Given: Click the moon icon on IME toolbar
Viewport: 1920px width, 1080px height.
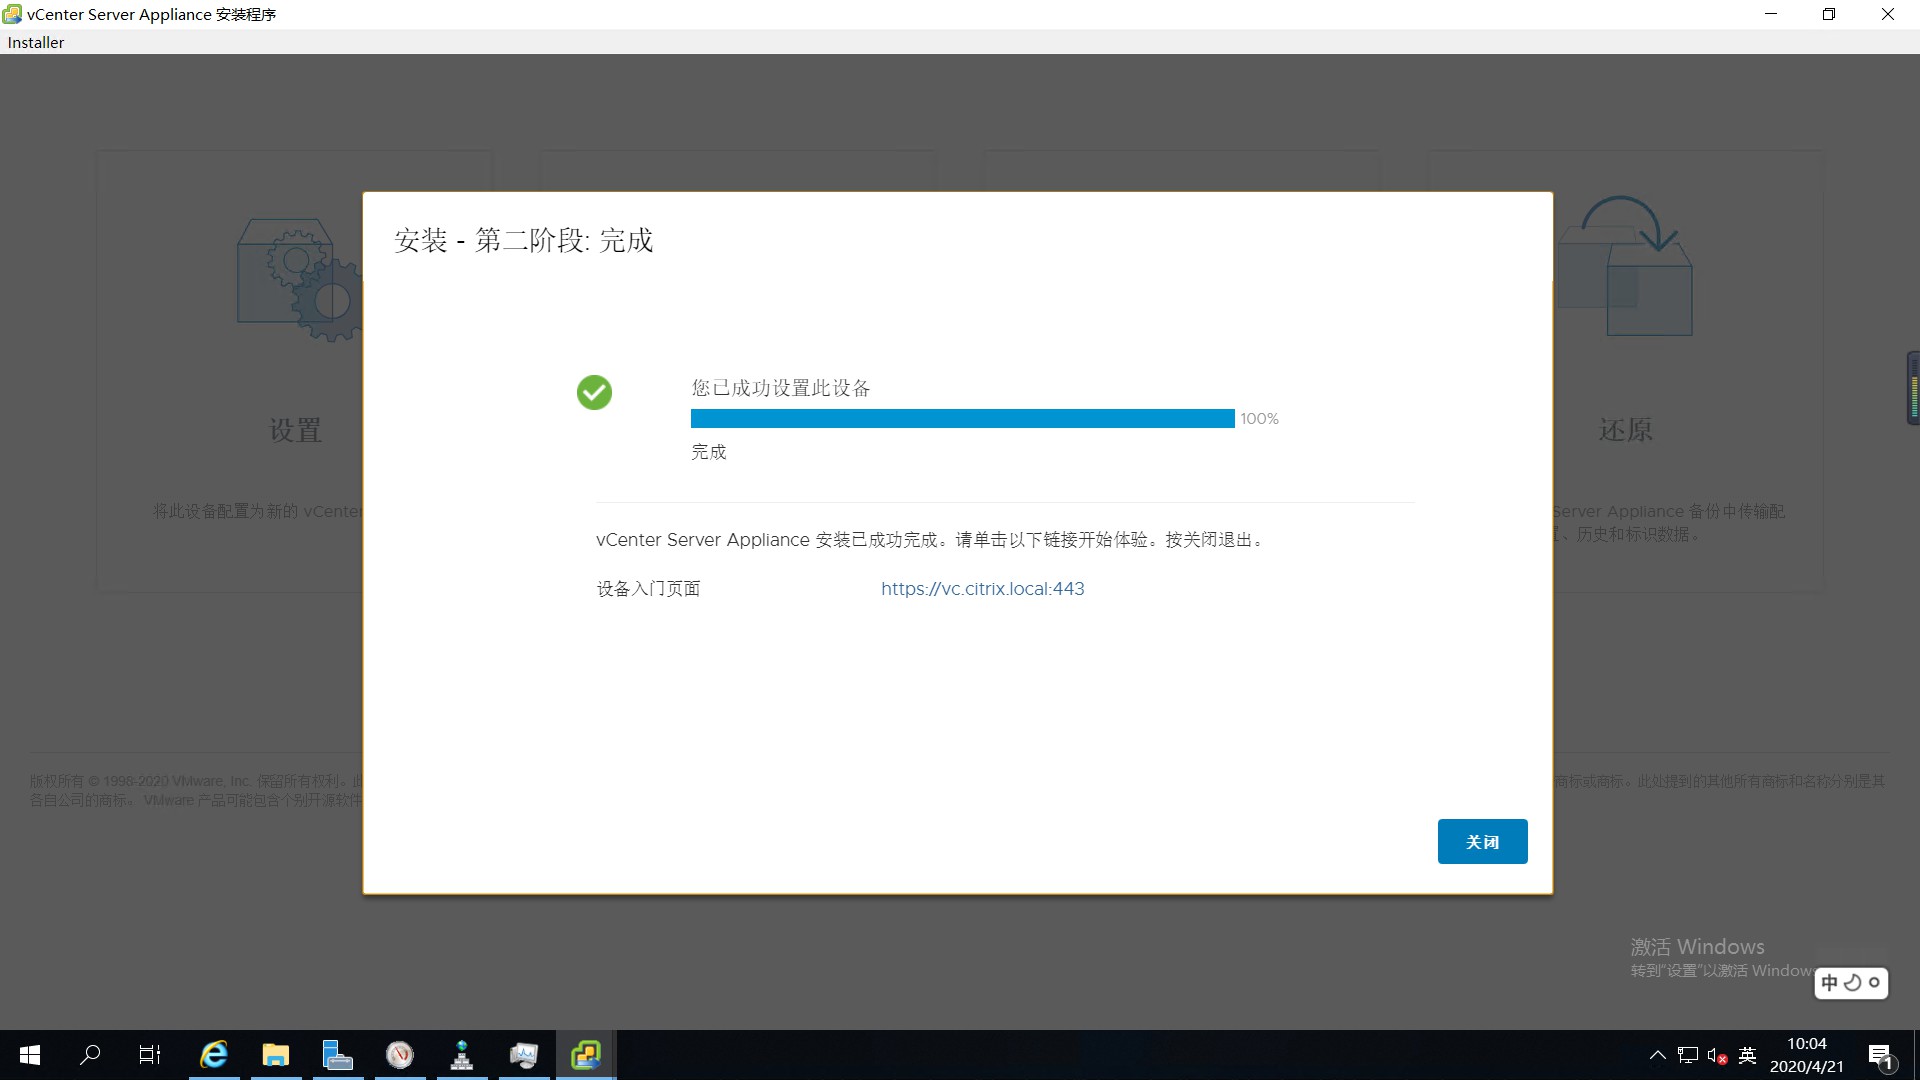Looking at the screenshot, I should tap(1852, 983).
